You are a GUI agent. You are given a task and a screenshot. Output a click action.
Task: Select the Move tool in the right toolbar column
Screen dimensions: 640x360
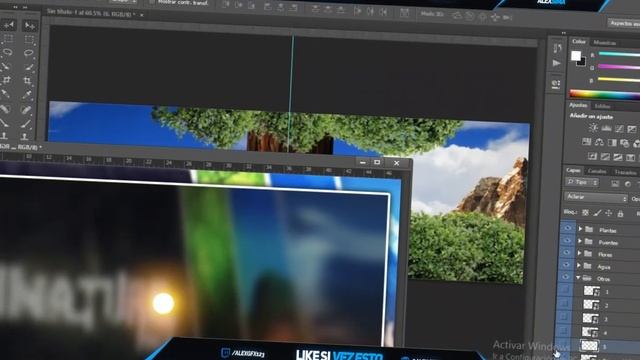29,26
